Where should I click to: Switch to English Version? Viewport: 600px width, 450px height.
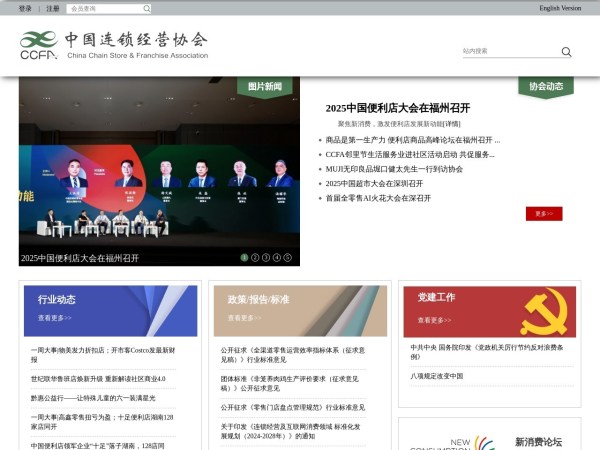(559, 8)
